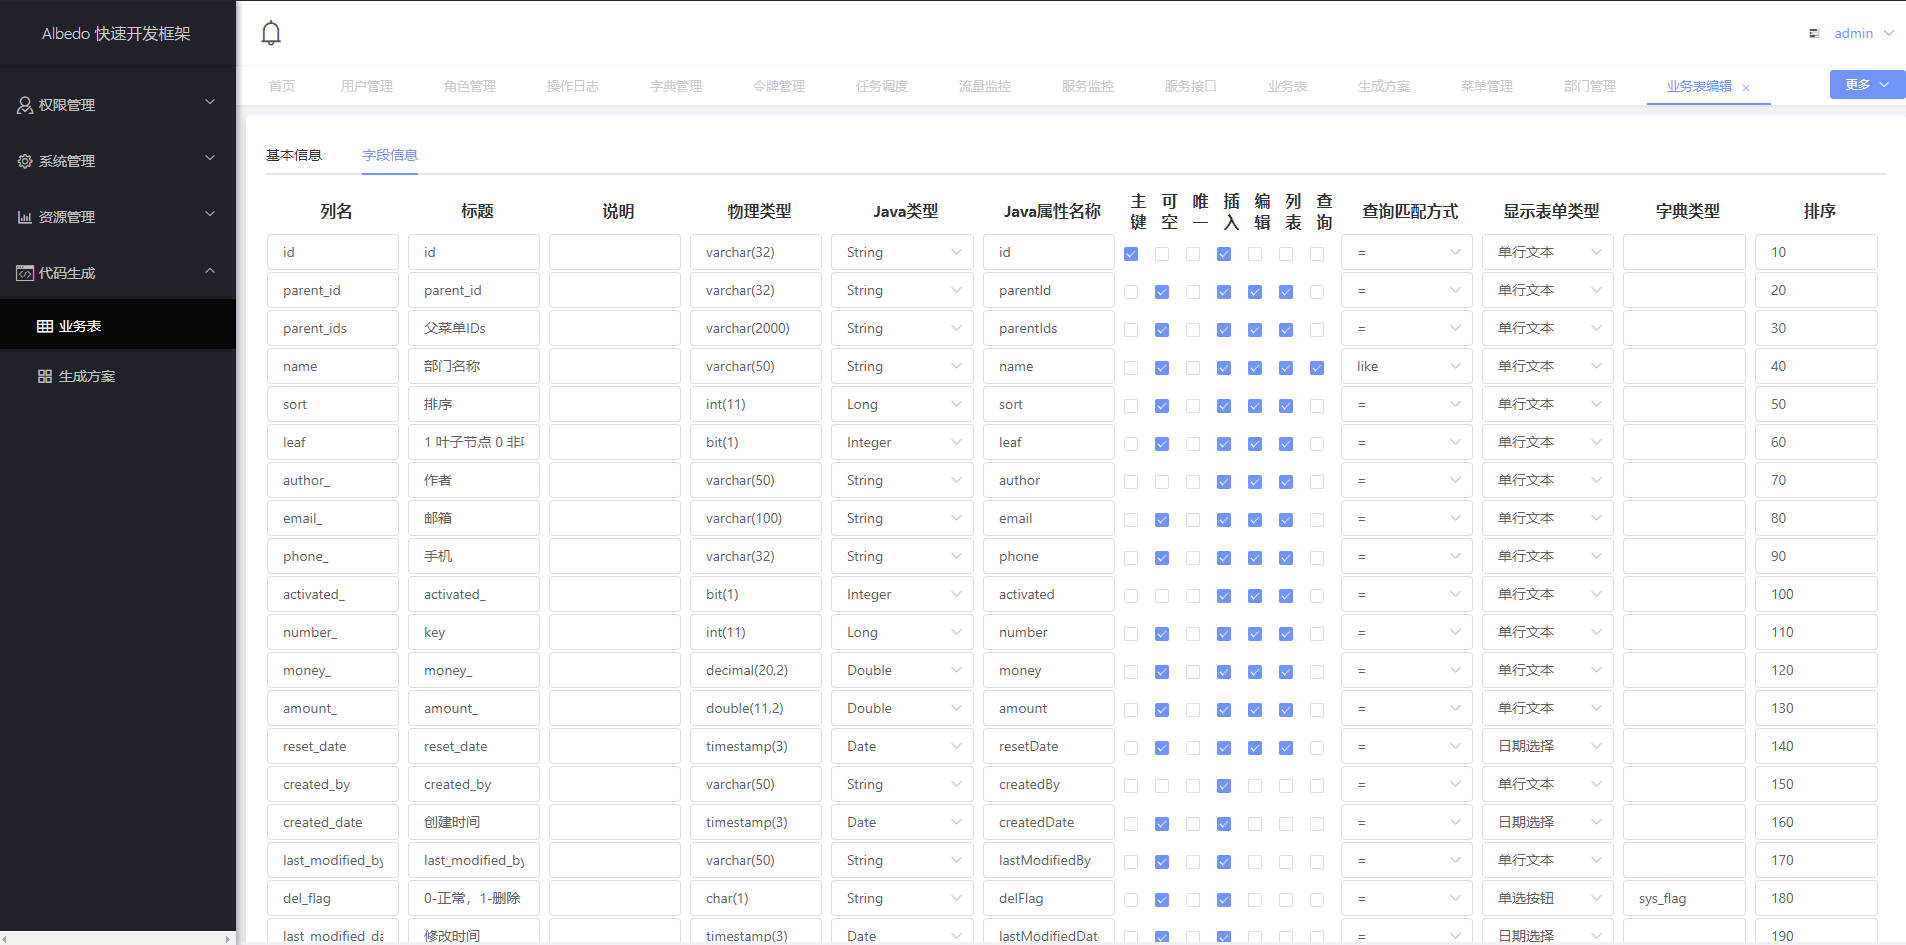
Task: Click the 权限管理 user icon in sidebar
Action: [25, 105]
